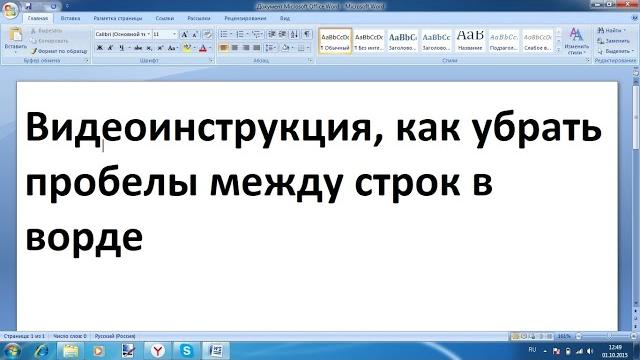Toggle Italic (К) formatting

click(110, 48)
